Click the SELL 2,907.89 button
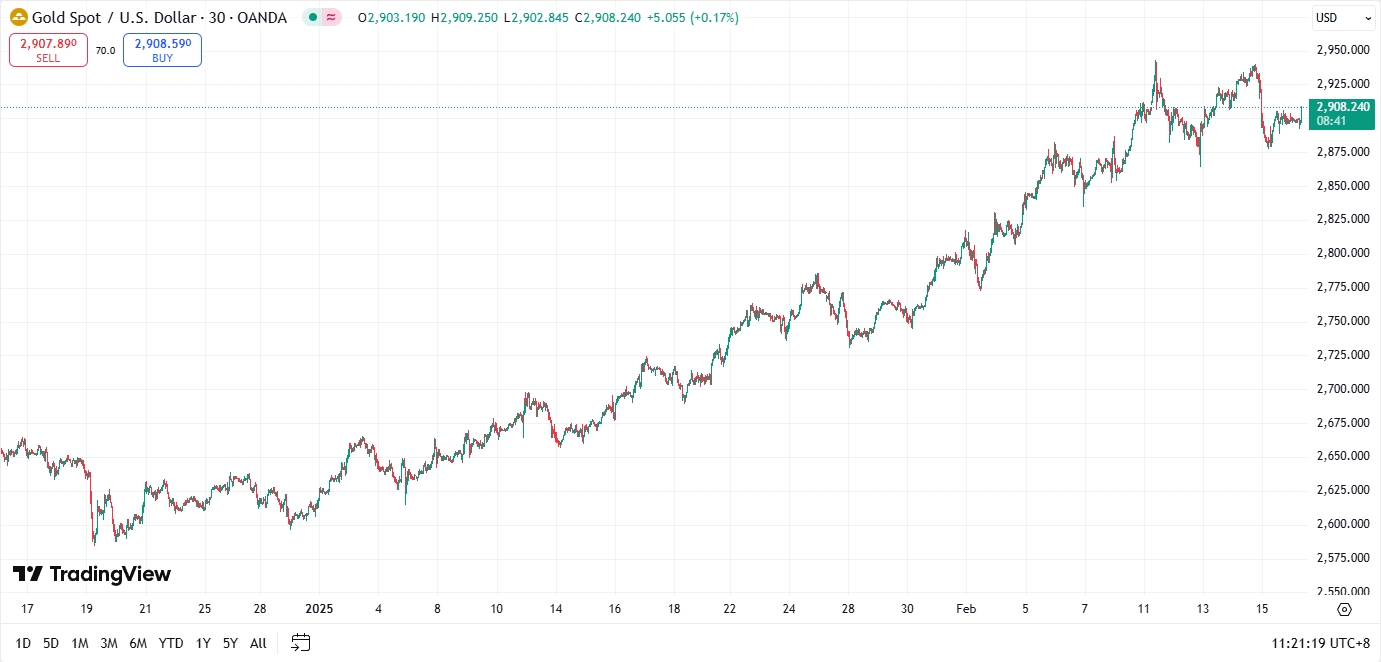The height and width of the screenshot is (662, 1381). coord(48,50)
